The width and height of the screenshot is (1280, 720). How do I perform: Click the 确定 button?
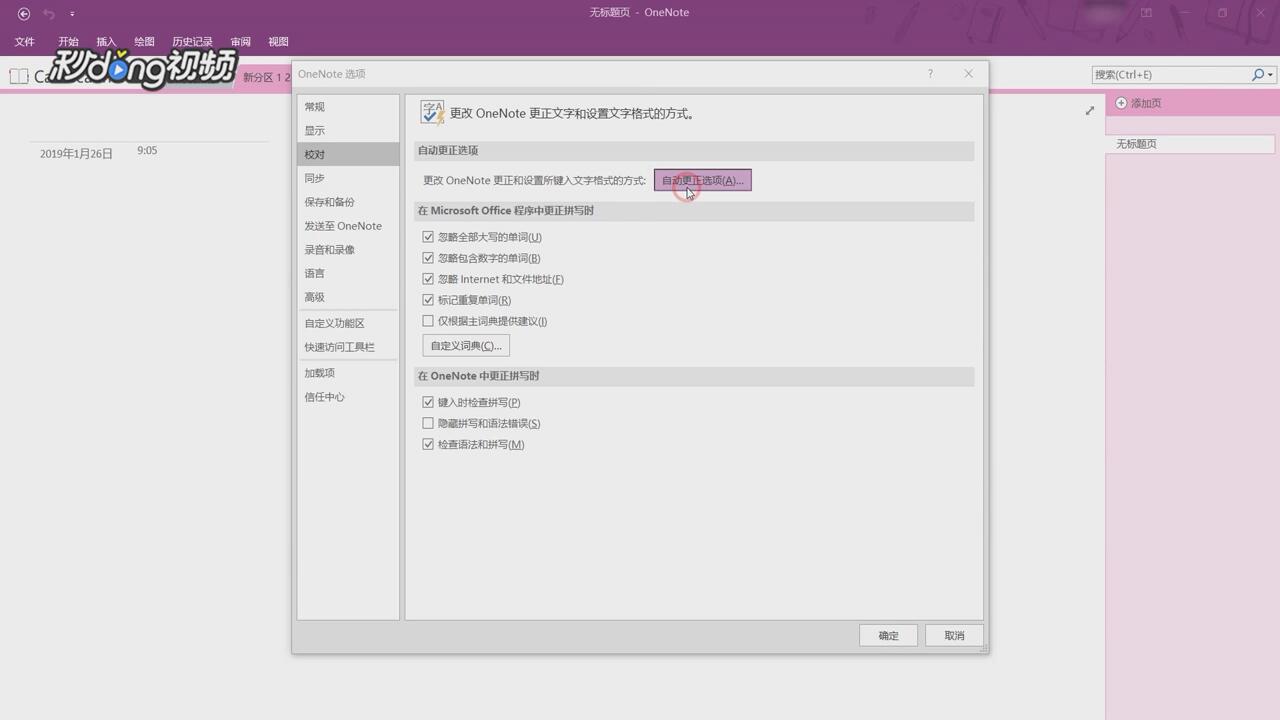tap(888, 636)
